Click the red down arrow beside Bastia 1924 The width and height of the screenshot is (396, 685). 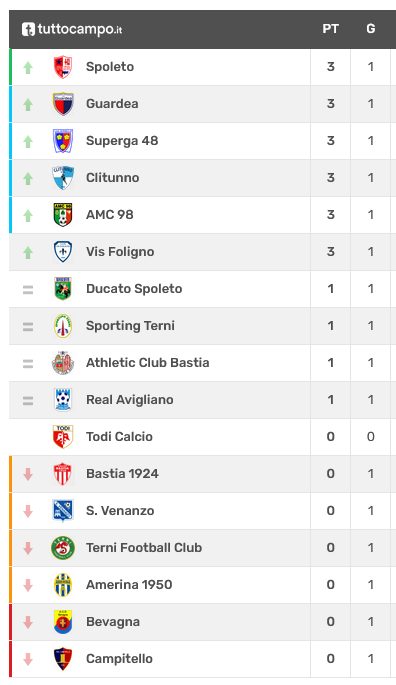coord(28,474)
